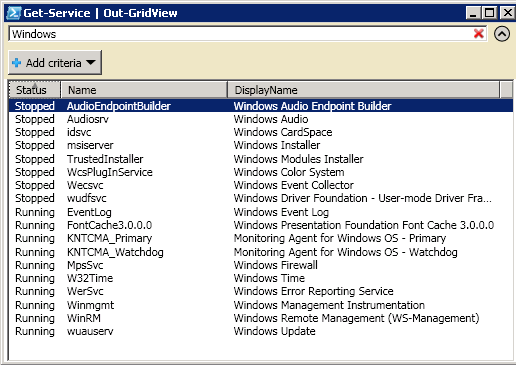Click inside the Windows filter text box
The height and width of the screenshot is (365, 516).
coord(240,34)
